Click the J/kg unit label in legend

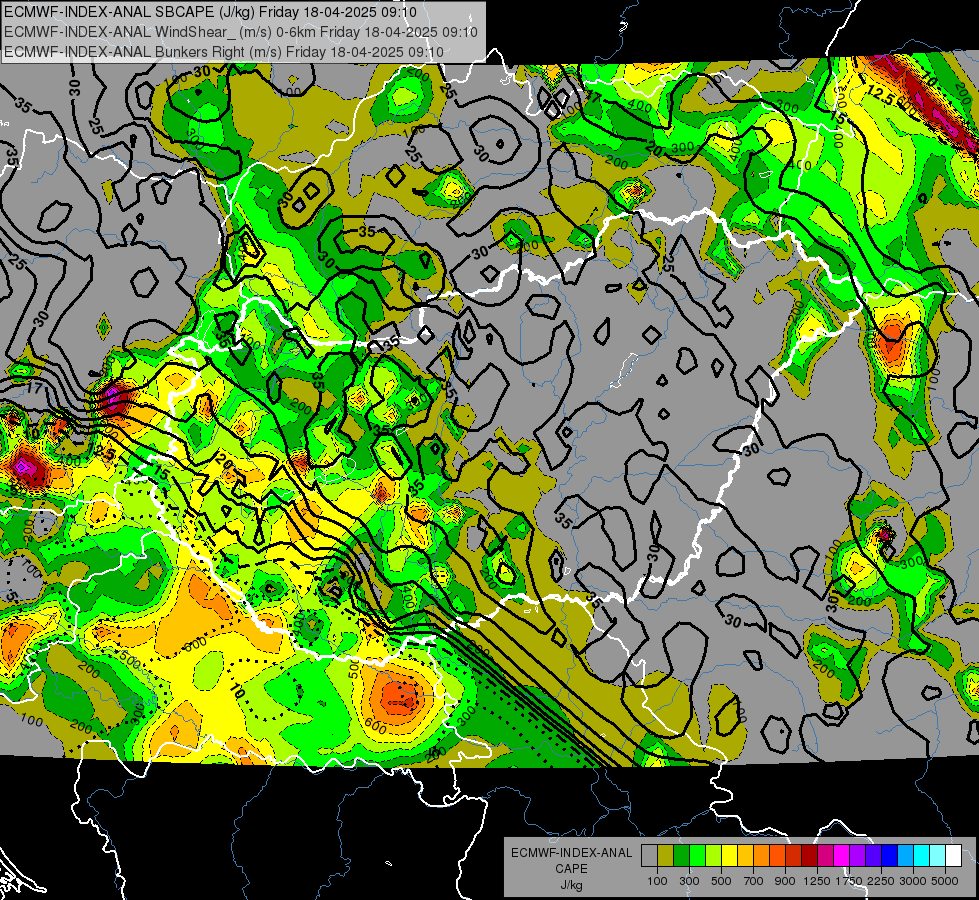point(572,885)
